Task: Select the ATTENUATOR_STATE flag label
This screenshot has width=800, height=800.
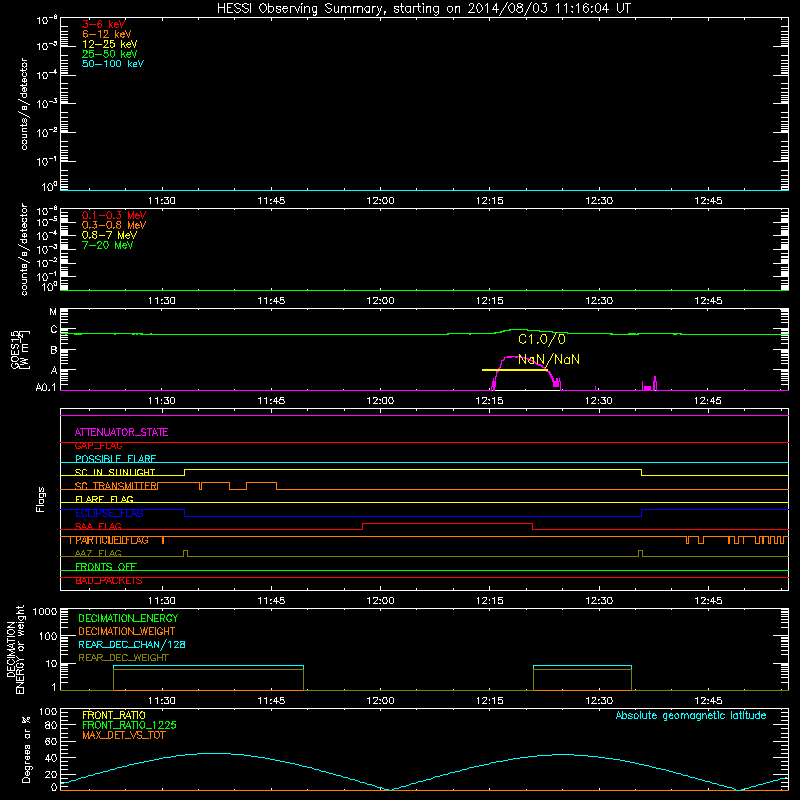Action: point(121,432)
